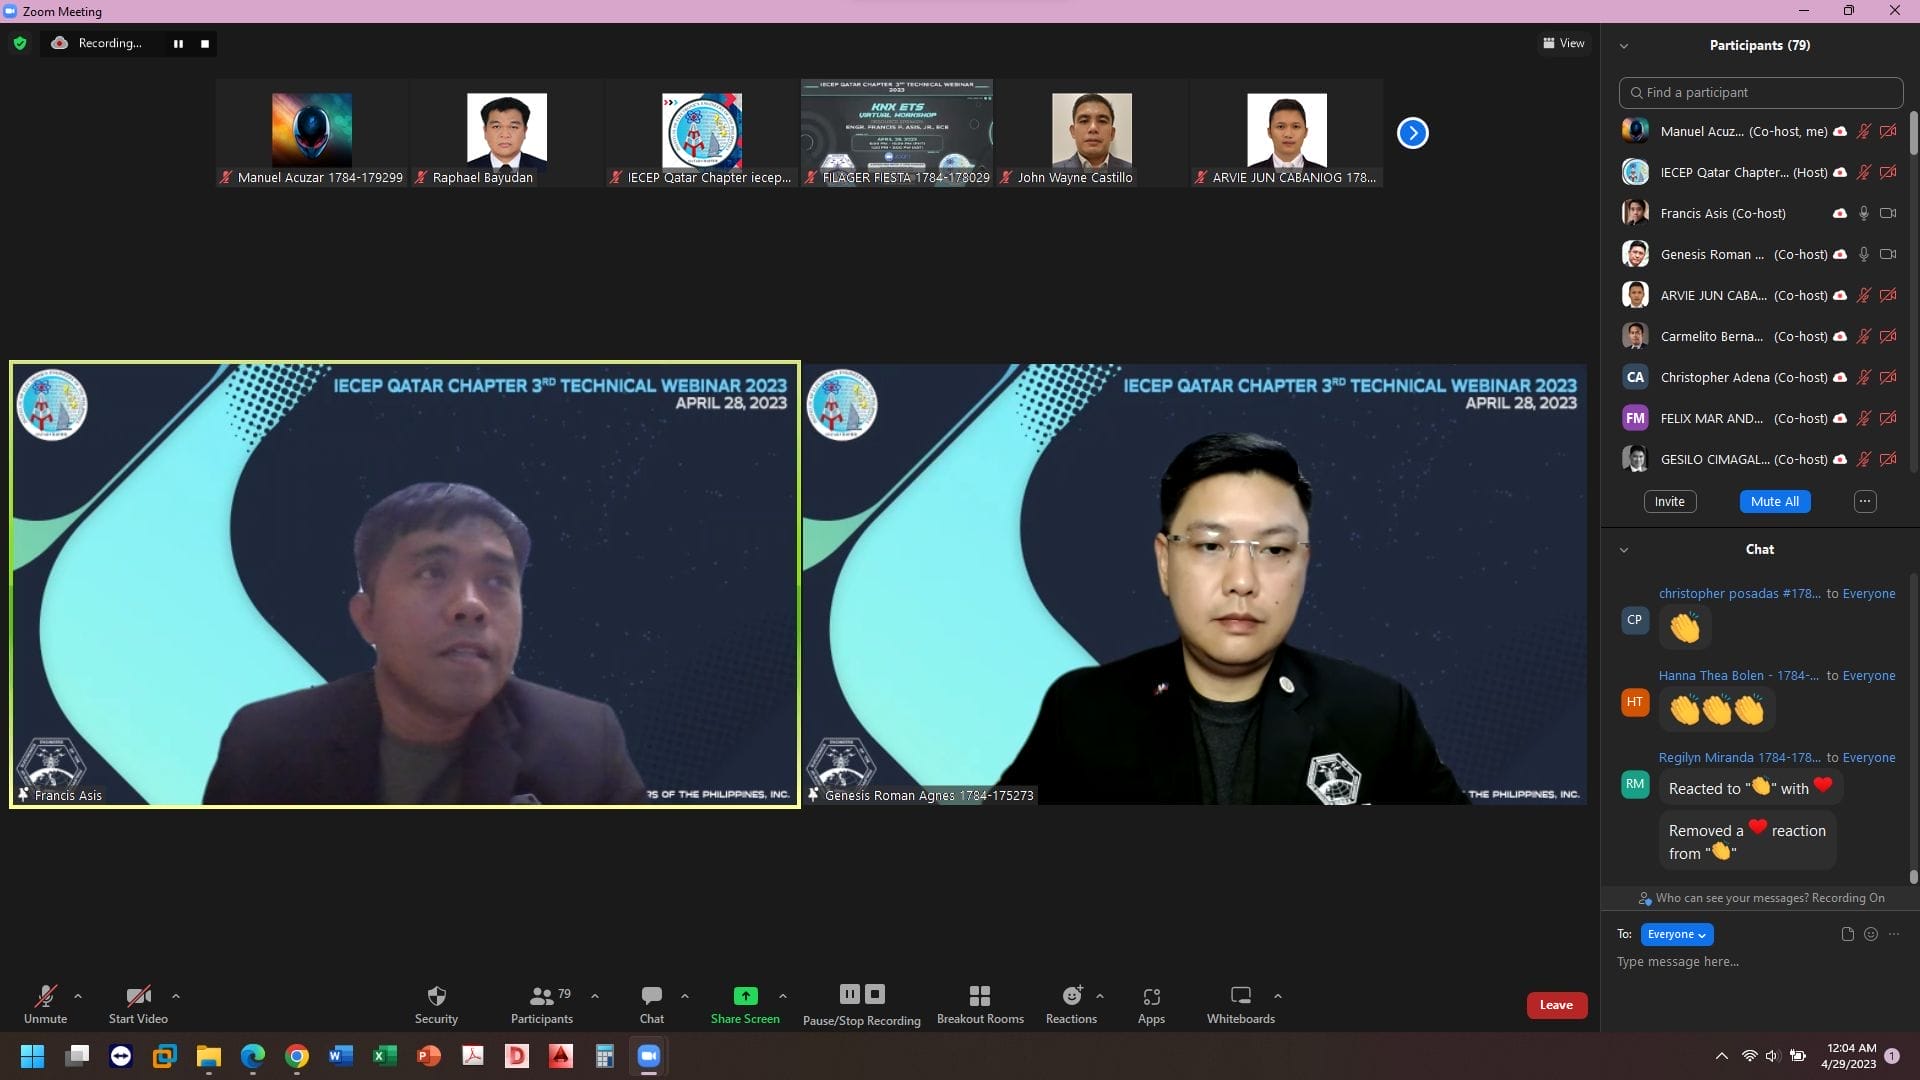Click the Find a participant search field

(1760, 92)
